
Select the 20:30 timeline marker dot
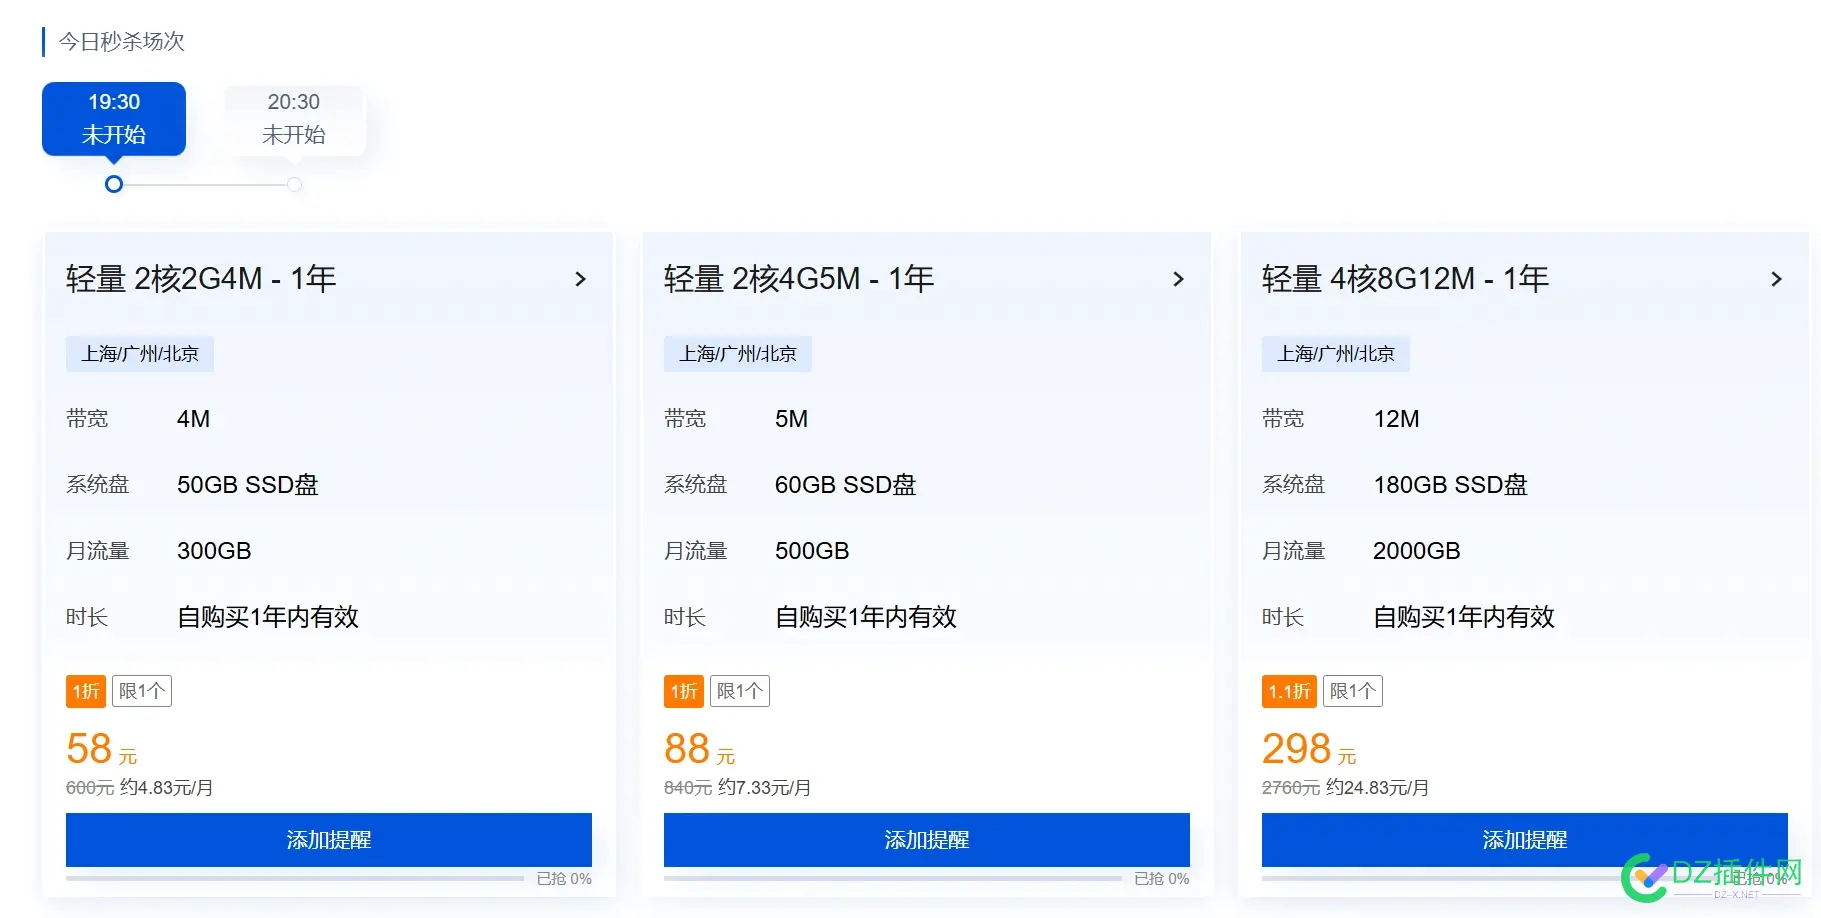click(x=293, y=184)
